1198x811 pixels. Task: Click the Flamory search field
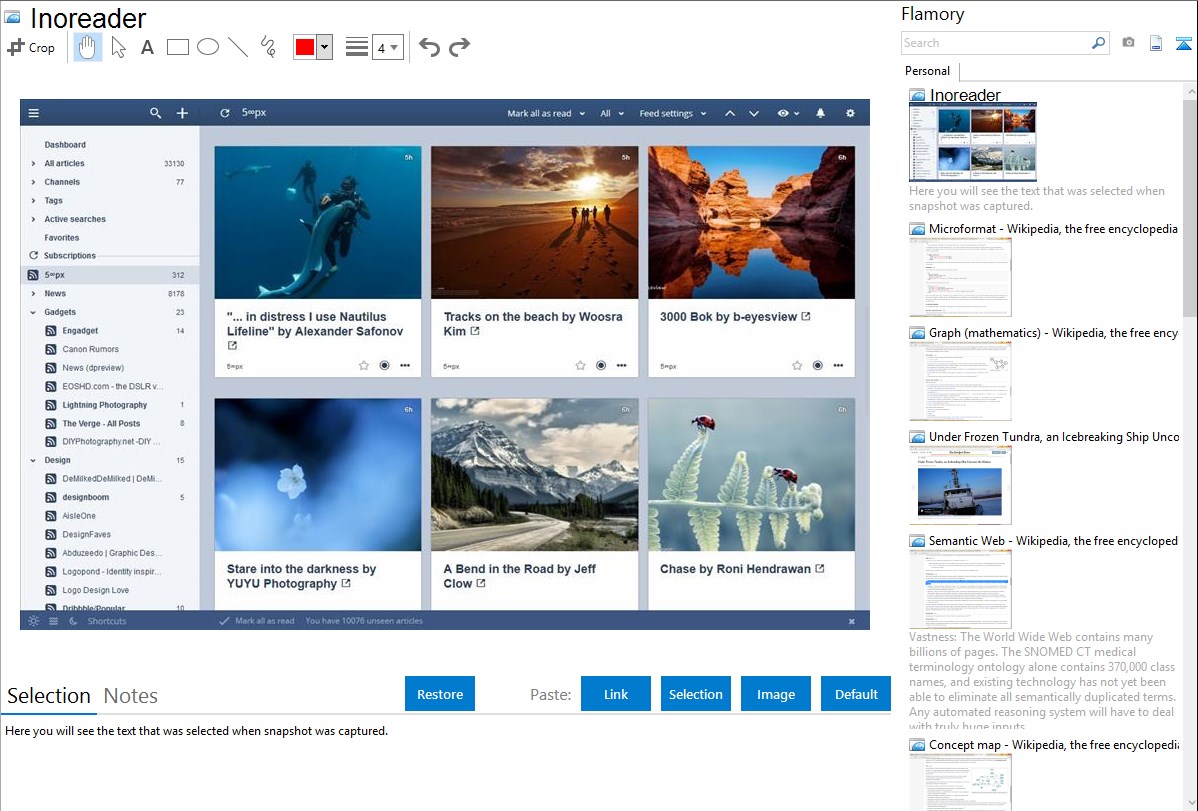click(x=995, y=43)
